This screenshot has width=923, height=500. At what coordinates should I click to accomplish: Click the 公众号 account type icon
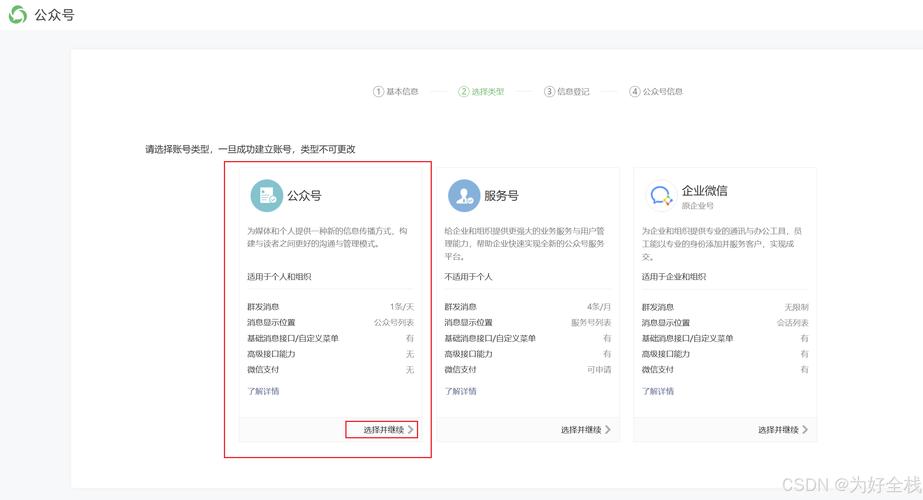point(266,196)
